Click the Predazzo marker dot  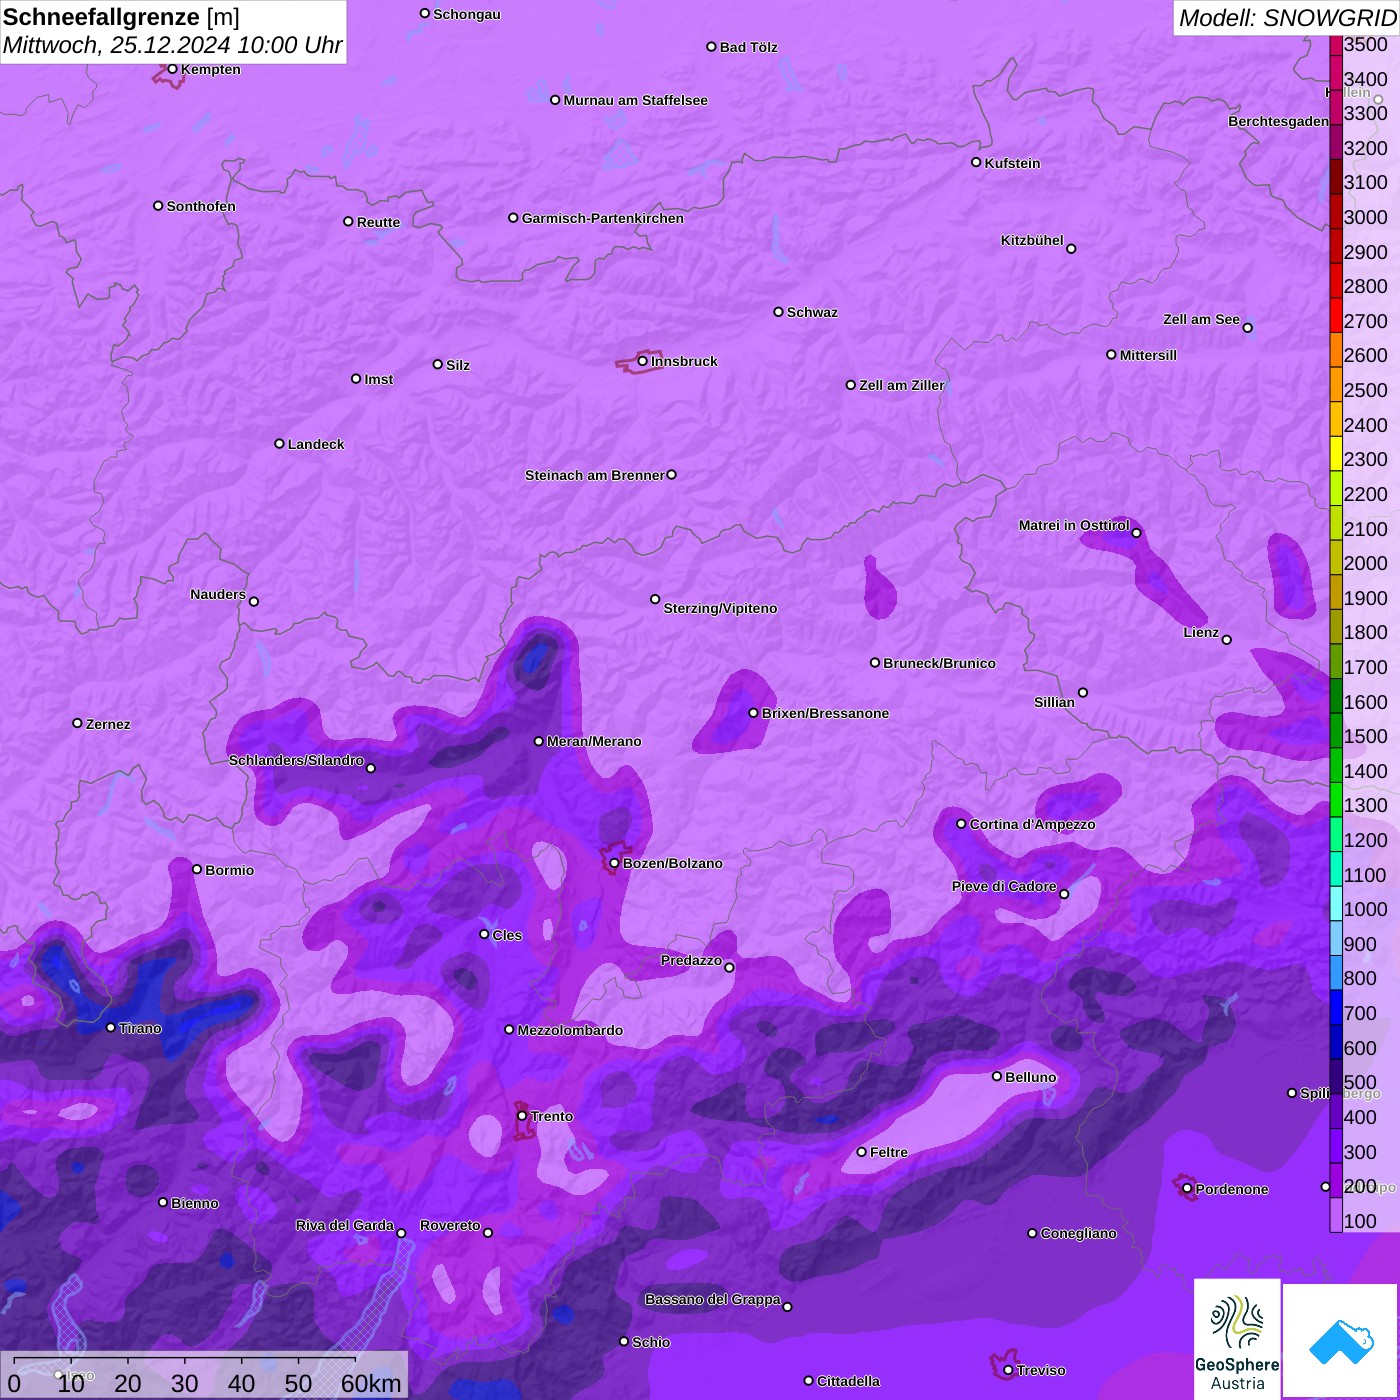[x=729, y=967]
